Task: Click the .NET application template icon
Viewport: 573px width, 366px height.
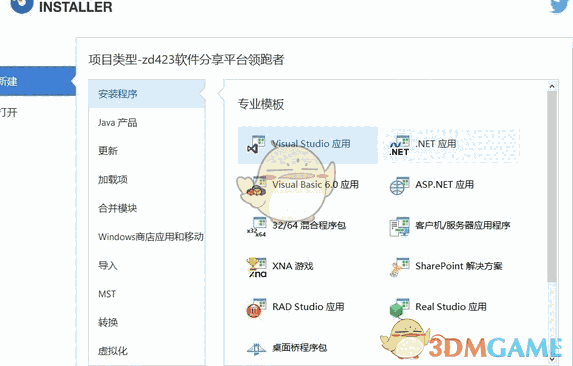Action: click(x=399, y=145)
